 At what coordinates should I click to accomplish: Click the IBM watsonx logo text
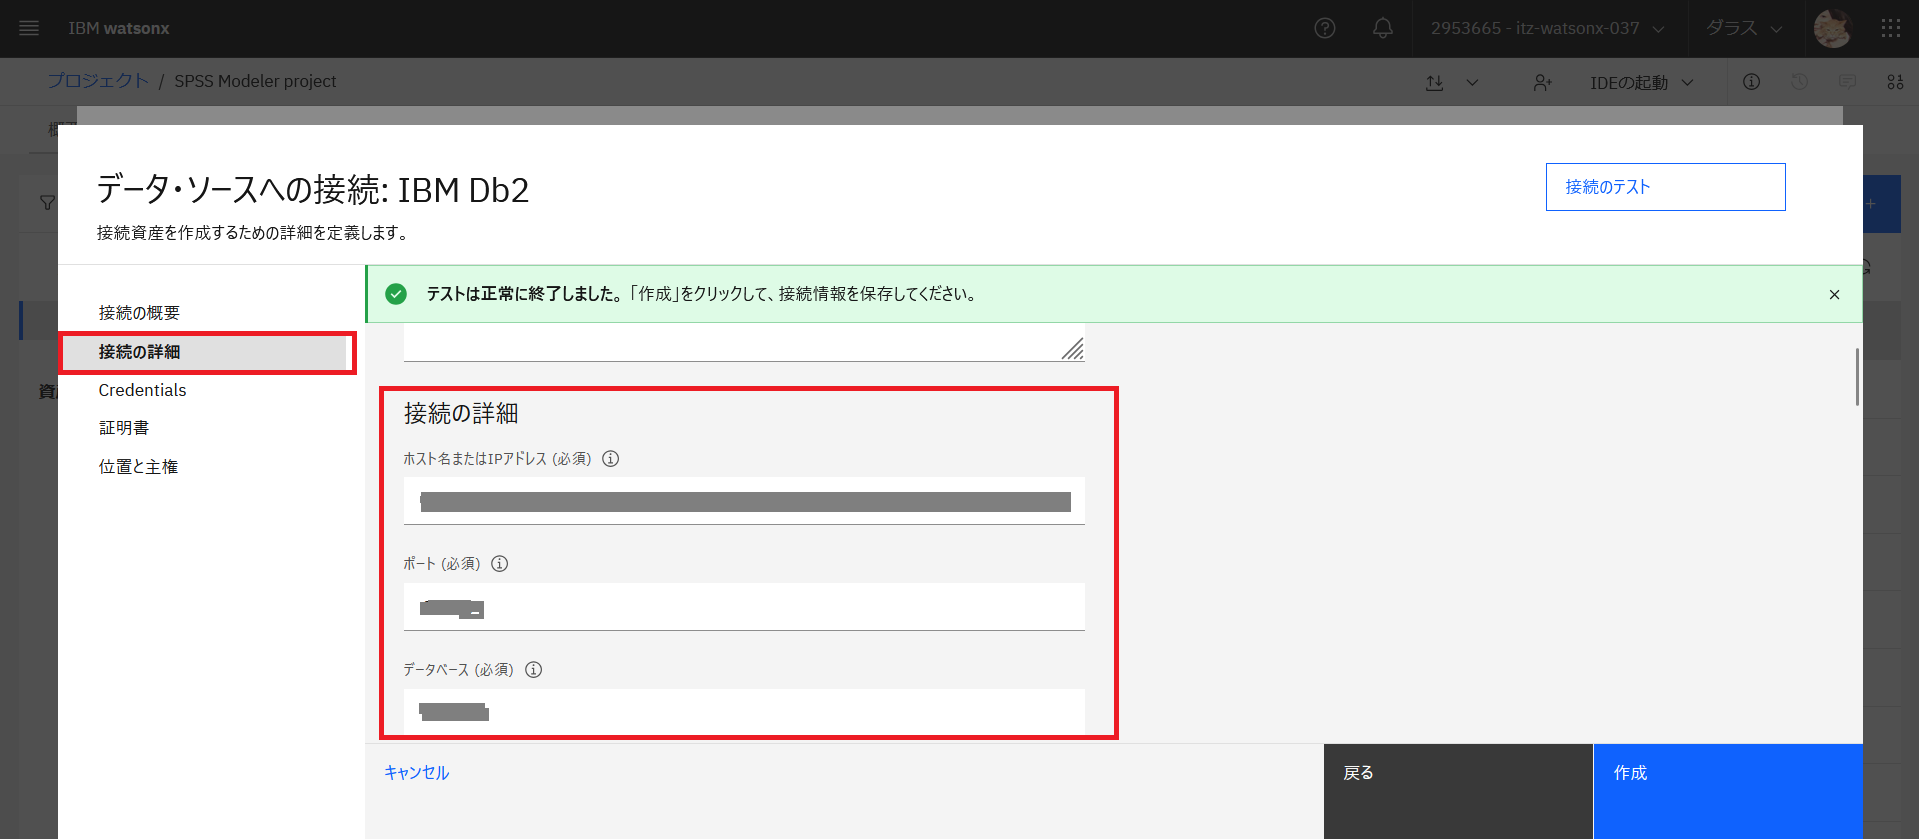(119, 28)
